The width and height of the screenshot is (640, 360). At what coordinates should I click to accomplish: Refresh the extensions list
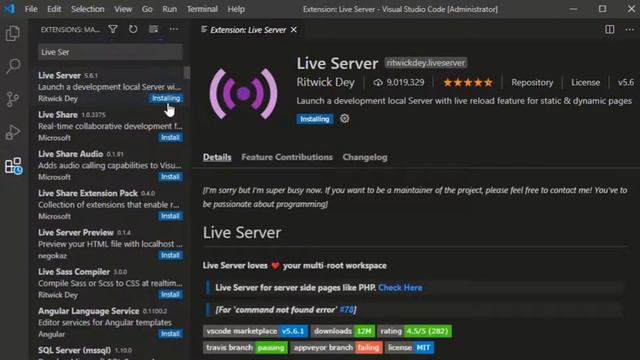point(133,29)
